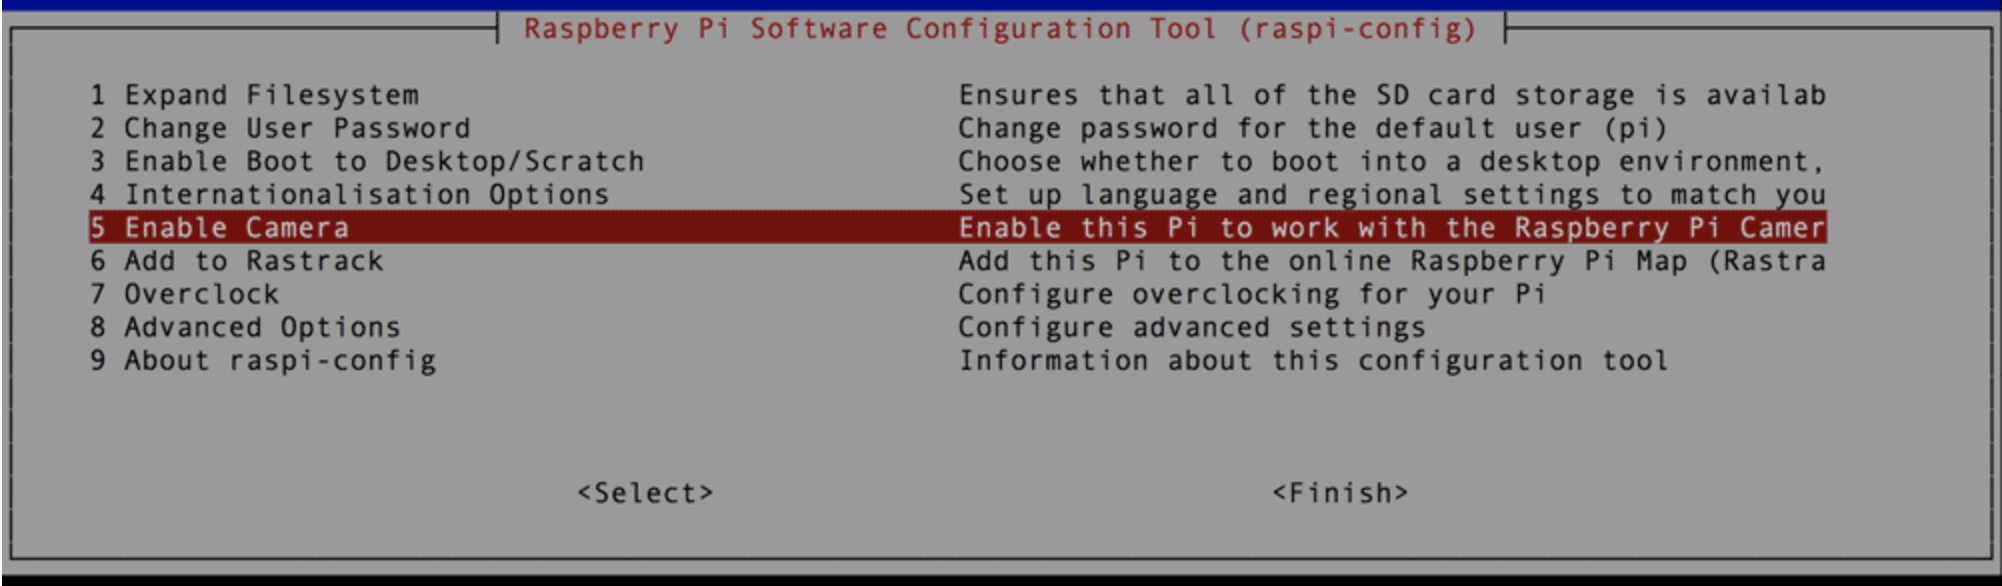Screen dimensions: 2002x586
Task: Click the SD card storage description
Action: (x=1392, y=95)
